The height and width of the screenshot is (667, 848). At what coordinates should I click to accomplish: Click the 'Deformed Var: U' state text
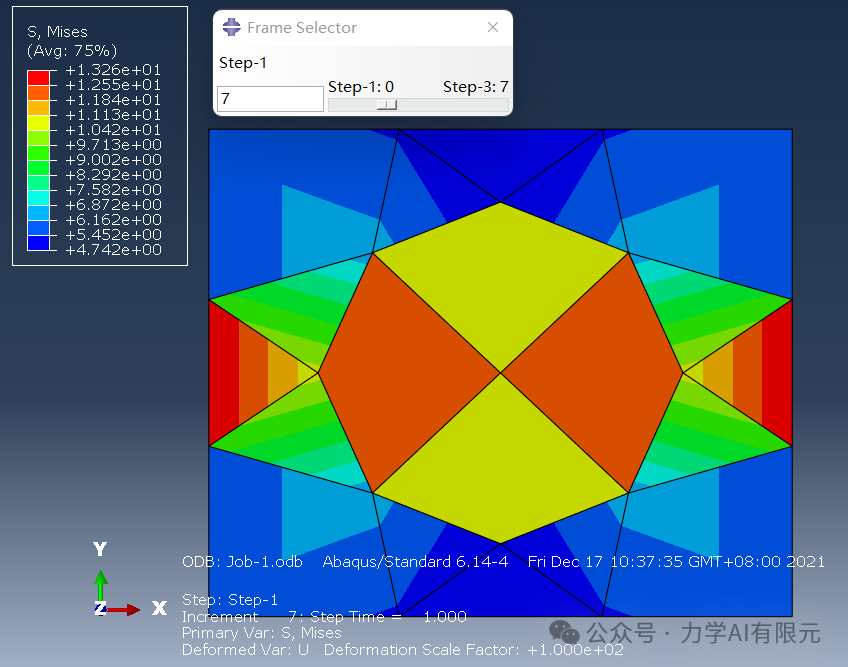246,650
